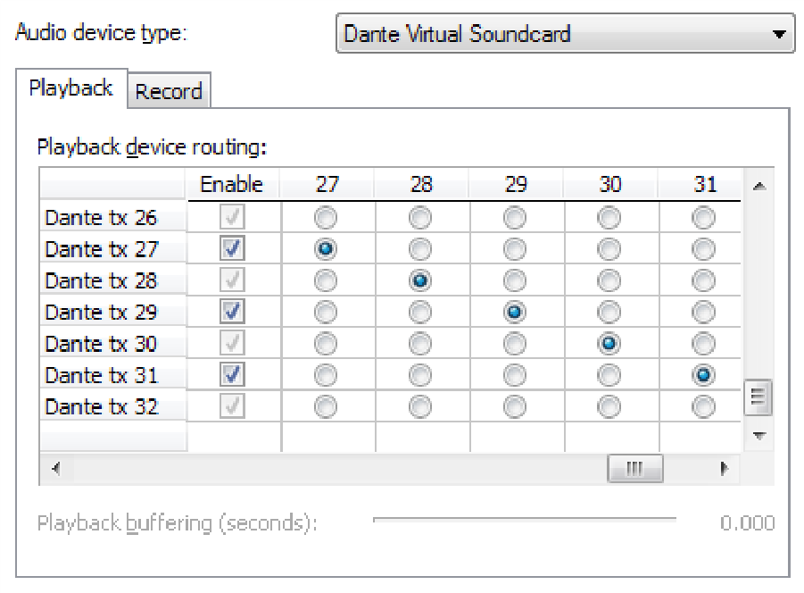Select the Dante tx 29 row label
The image size is (804, 593).
[113, 312]
